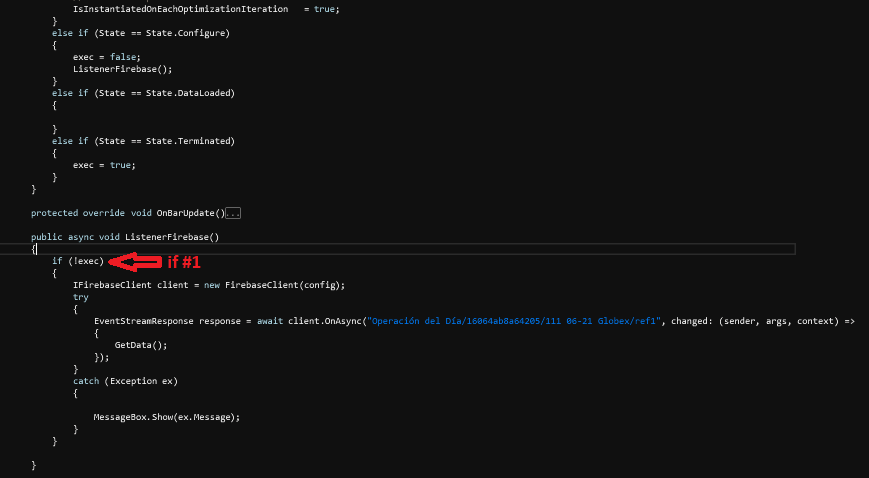Click the red 'if #1' label
Viewport: 869px width, 478px height.
[184, 262]
